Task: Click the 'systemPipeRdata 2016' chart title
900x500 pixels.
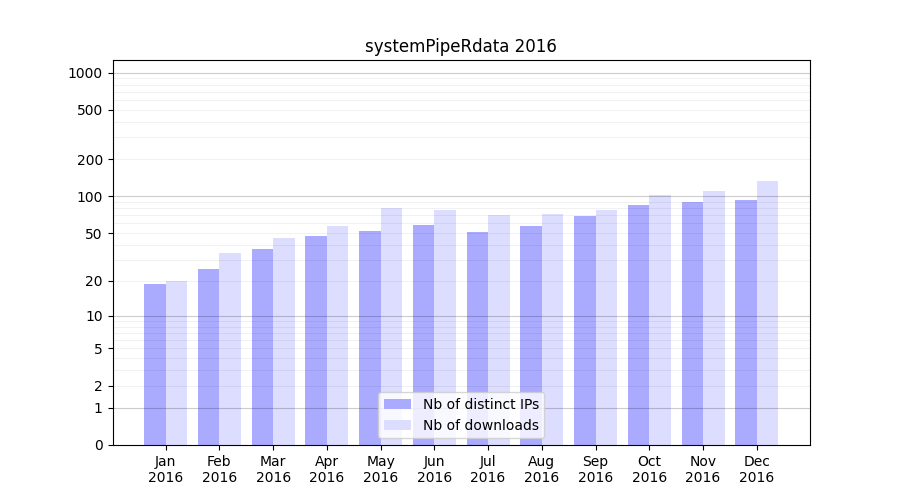Action: pos(460,46)
